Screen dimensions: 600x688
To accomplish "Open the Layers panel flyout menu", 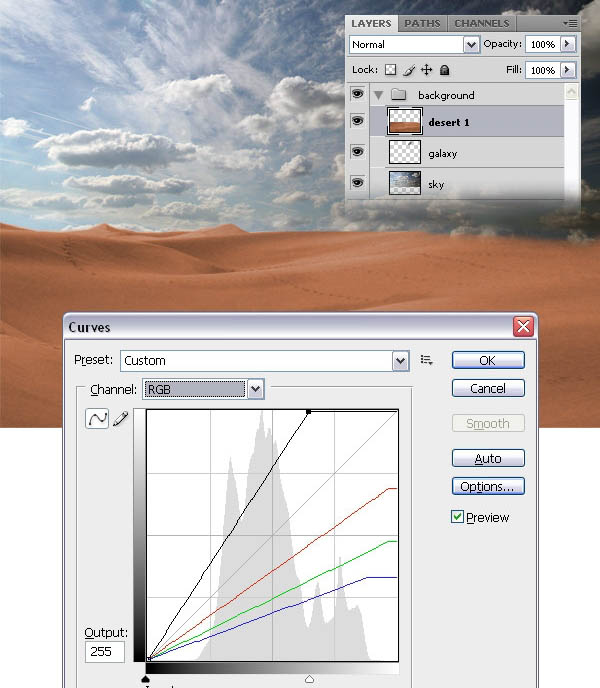I will (x=569, y=22).
